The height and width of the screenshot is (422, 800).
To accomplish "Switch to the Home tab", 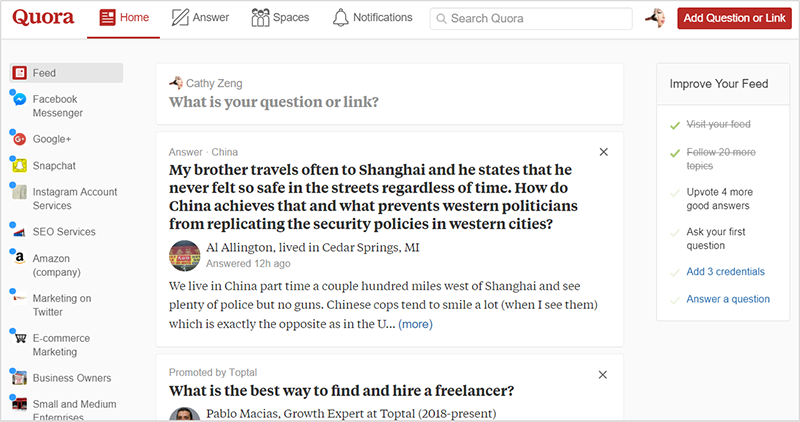I will [124, 18].
